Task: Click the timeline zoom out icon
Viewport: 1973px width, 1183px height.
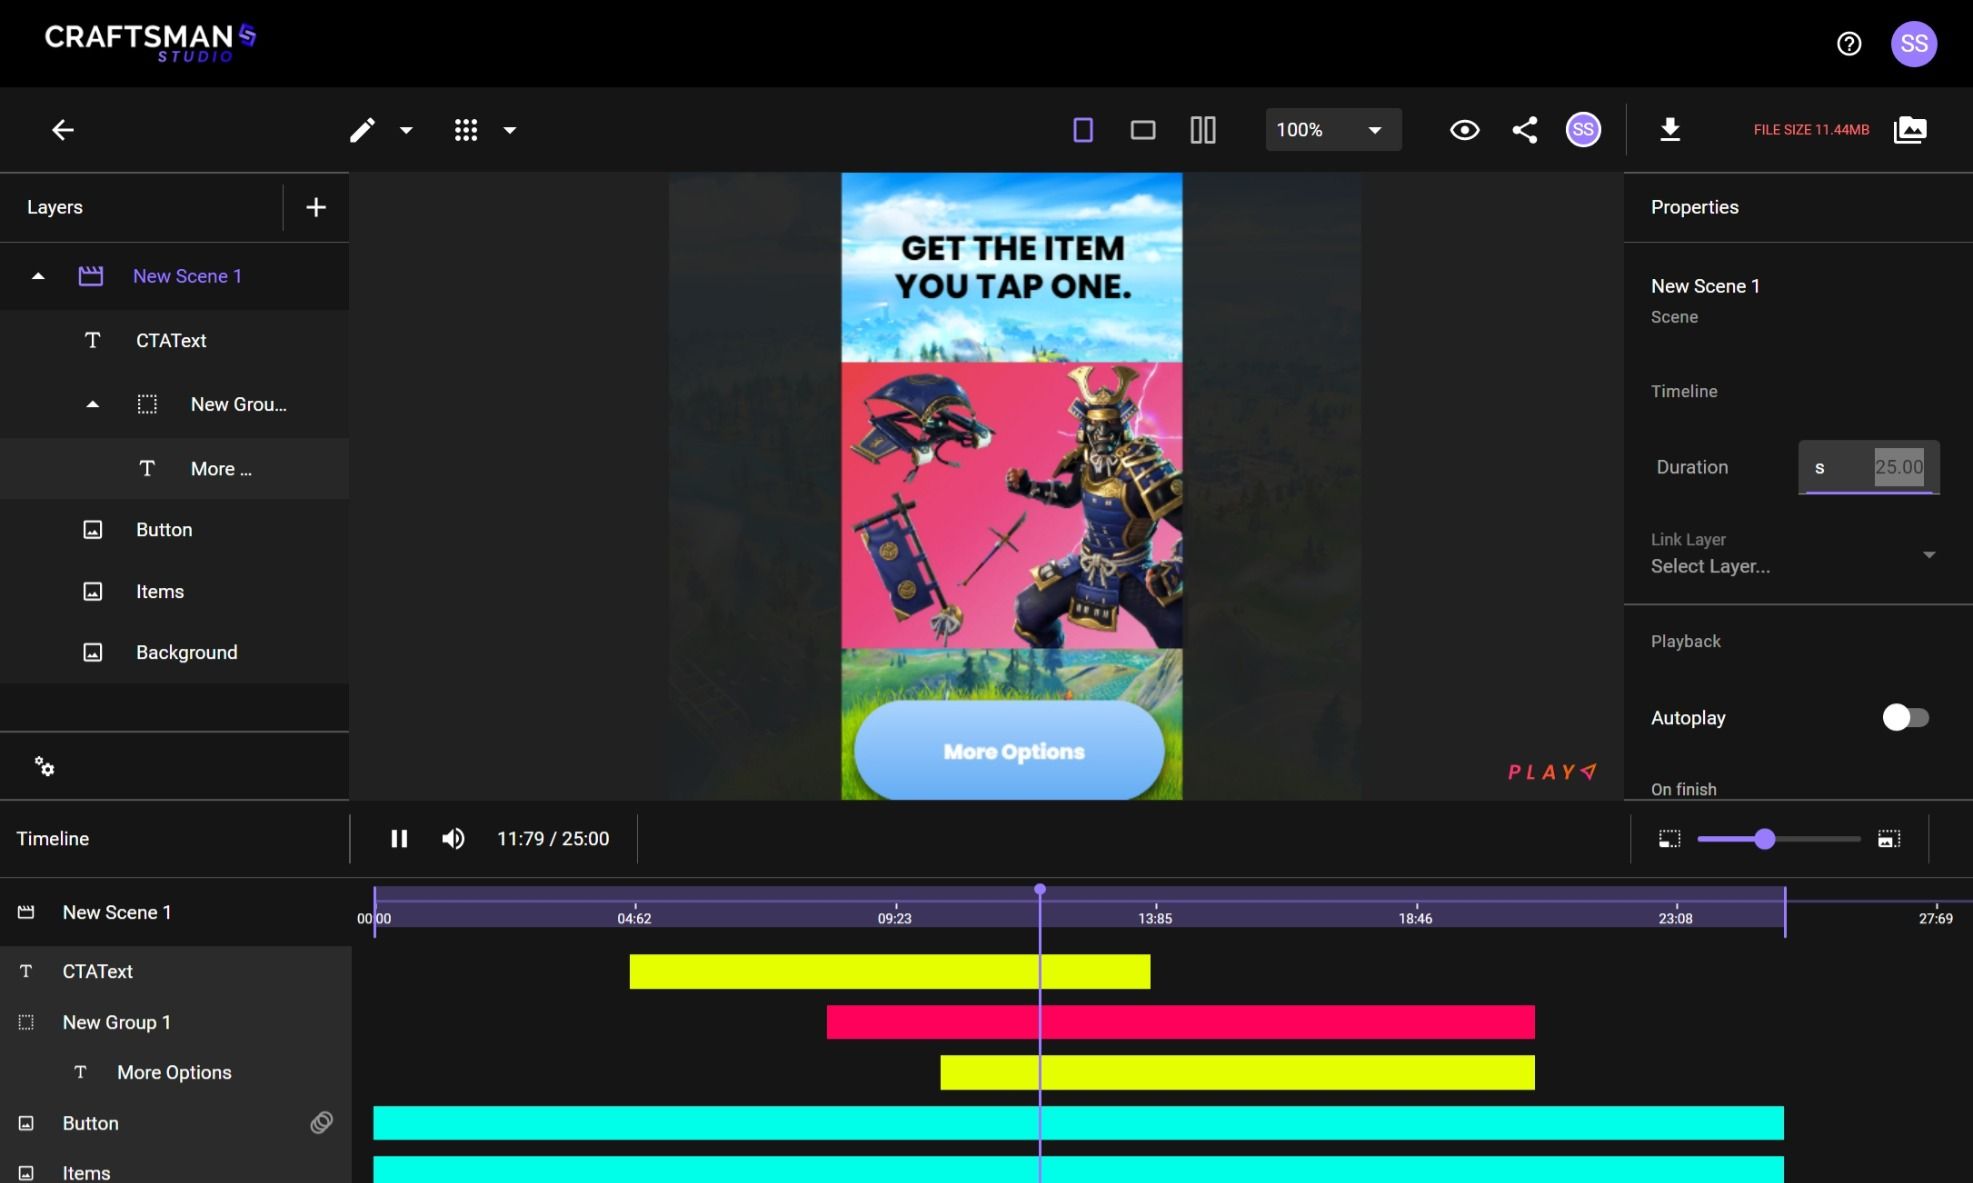Action: click(x=1670, y=839)
